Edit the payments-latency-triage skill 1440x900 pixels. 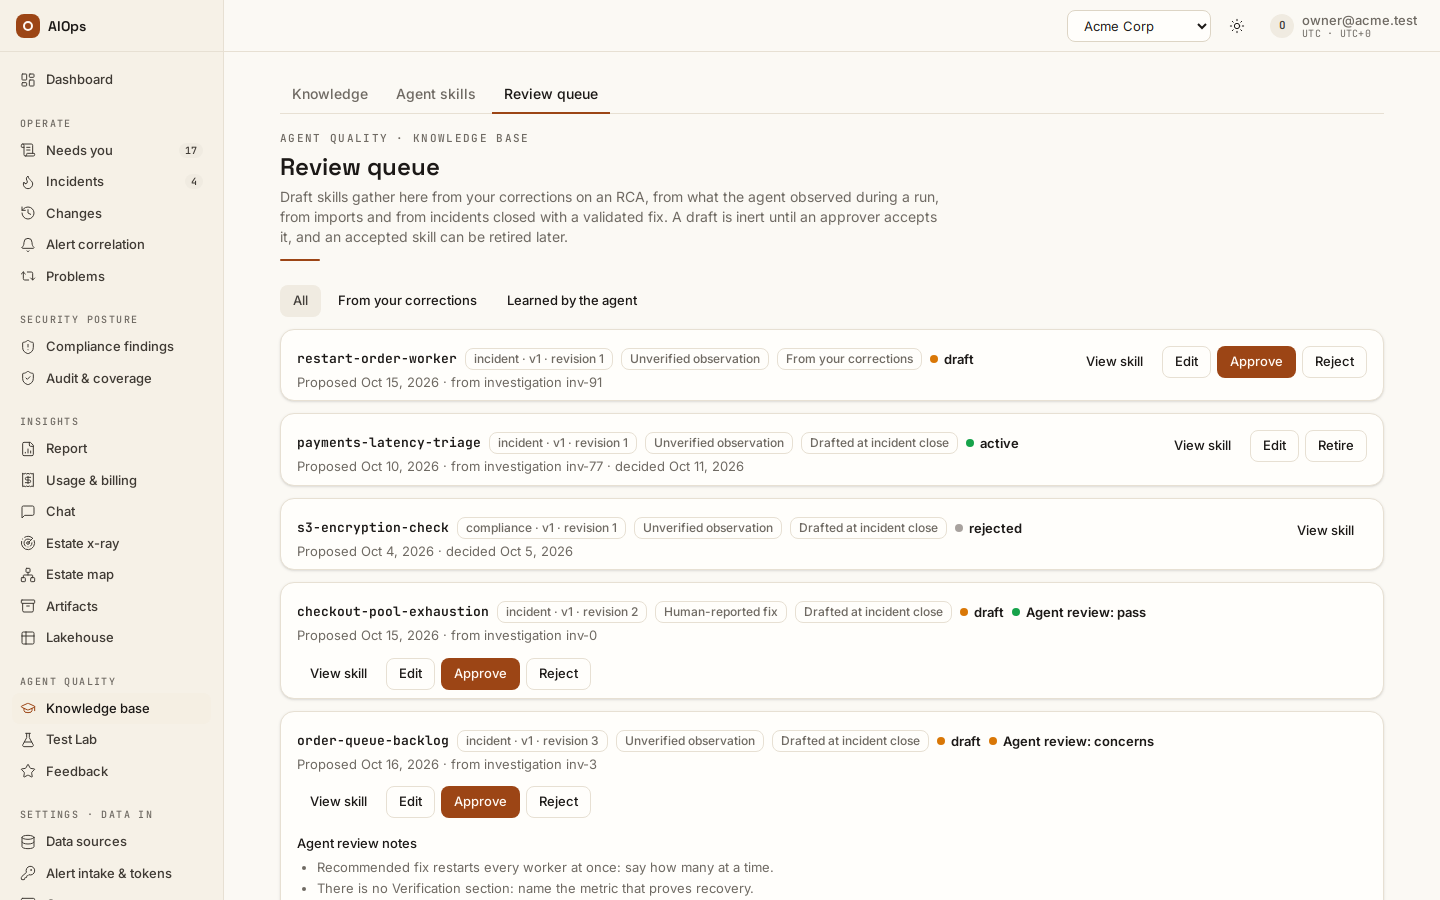1274,446
